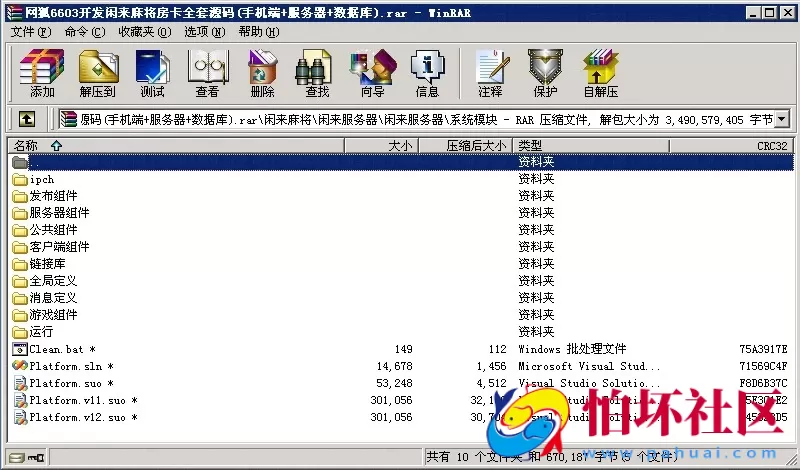Click CRC32 value 71569C4F
Image resolution: width=800 pixels, height=470 pixels.
(x=763, y=366)
